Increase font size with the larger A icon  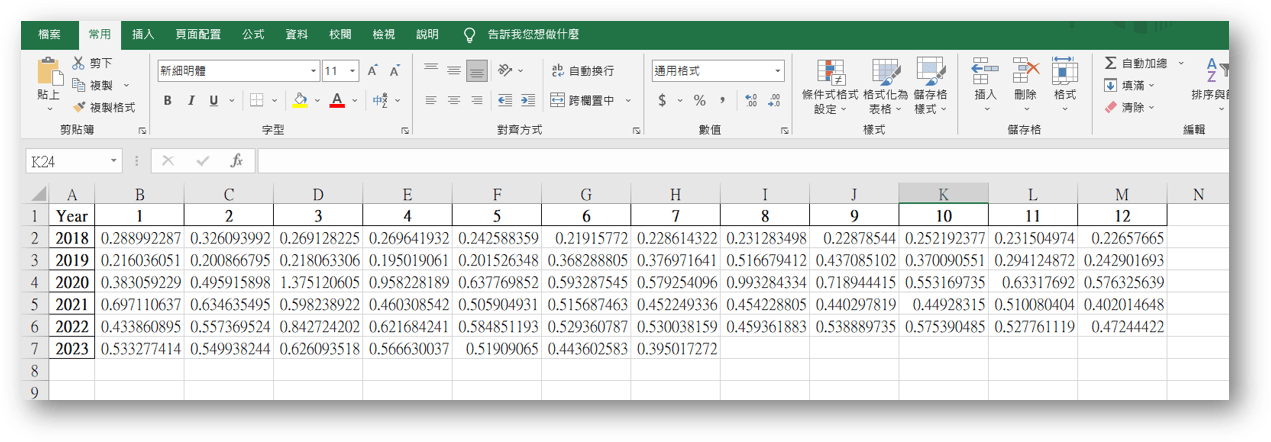tap(372, 71)
